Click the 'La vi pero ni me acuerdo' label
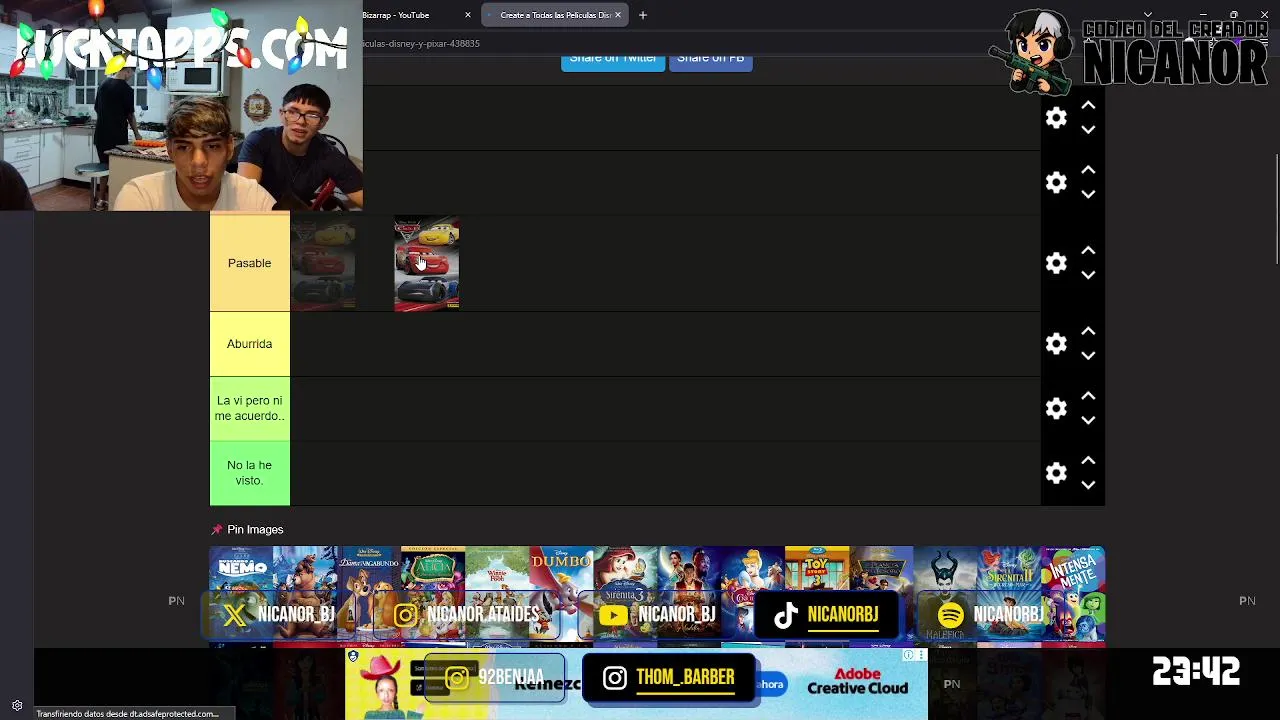This screenshot has height=720, width=1280. point(249,408)
